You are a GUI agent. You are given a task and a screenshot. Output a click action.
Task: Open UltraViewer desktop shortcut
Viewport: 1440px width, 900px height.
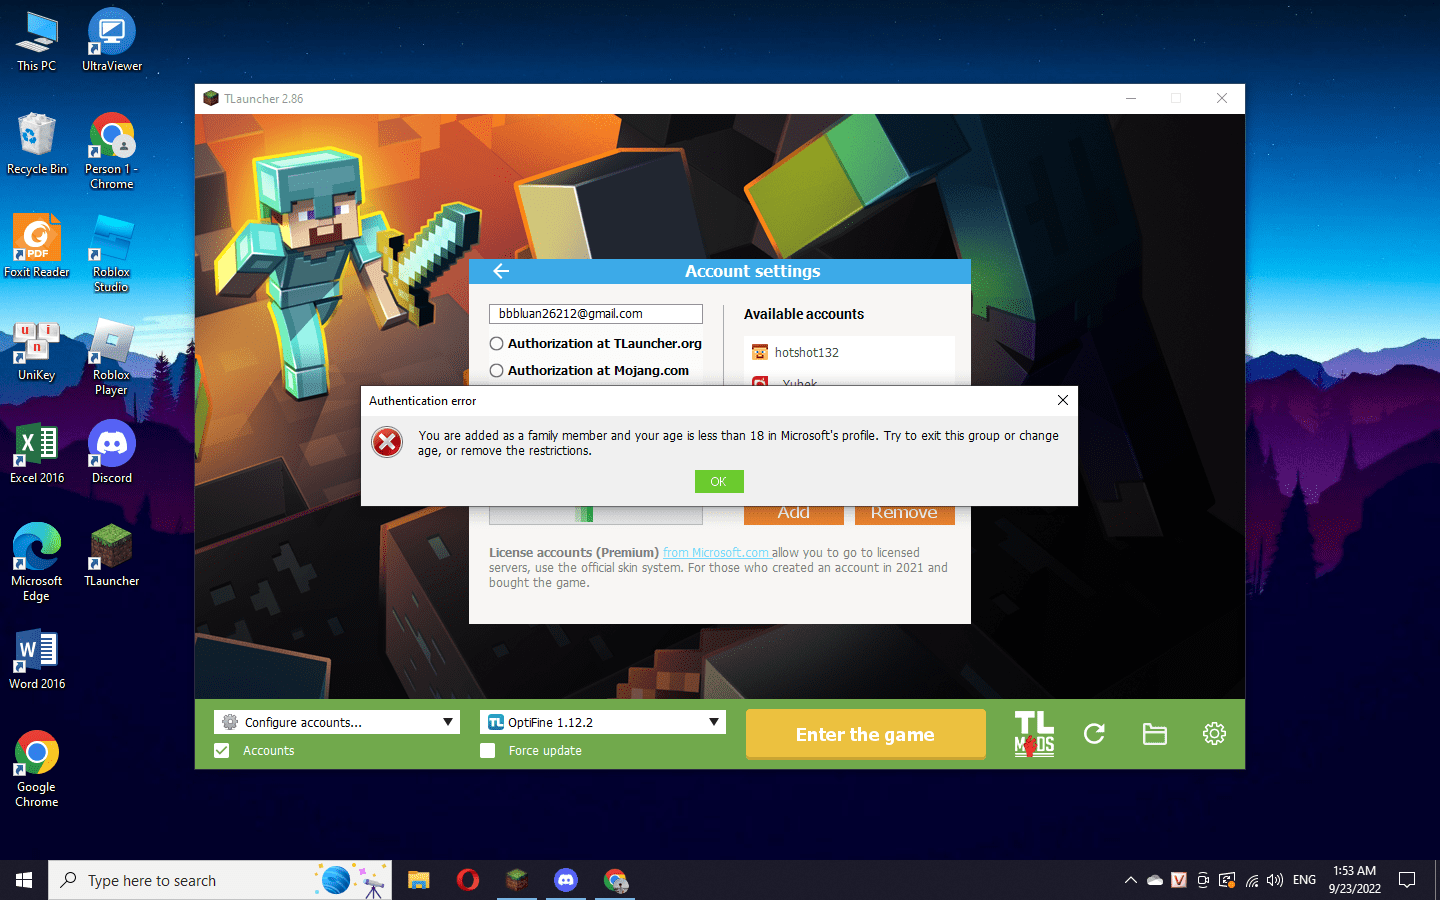pos(112,41)
